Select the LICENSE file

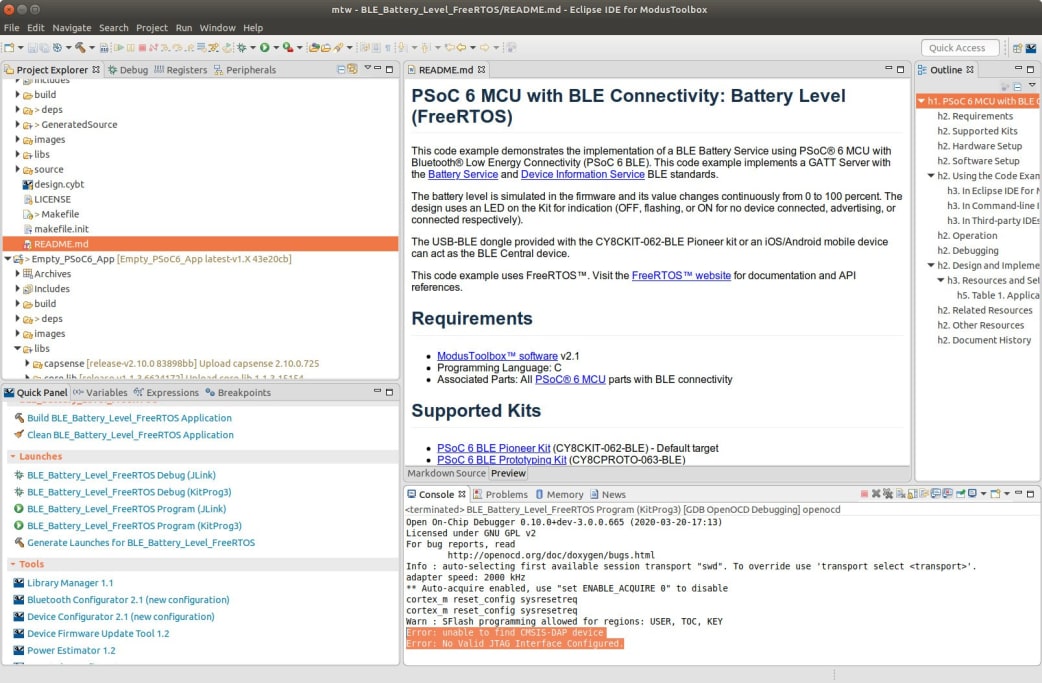[x=52, y=199]
